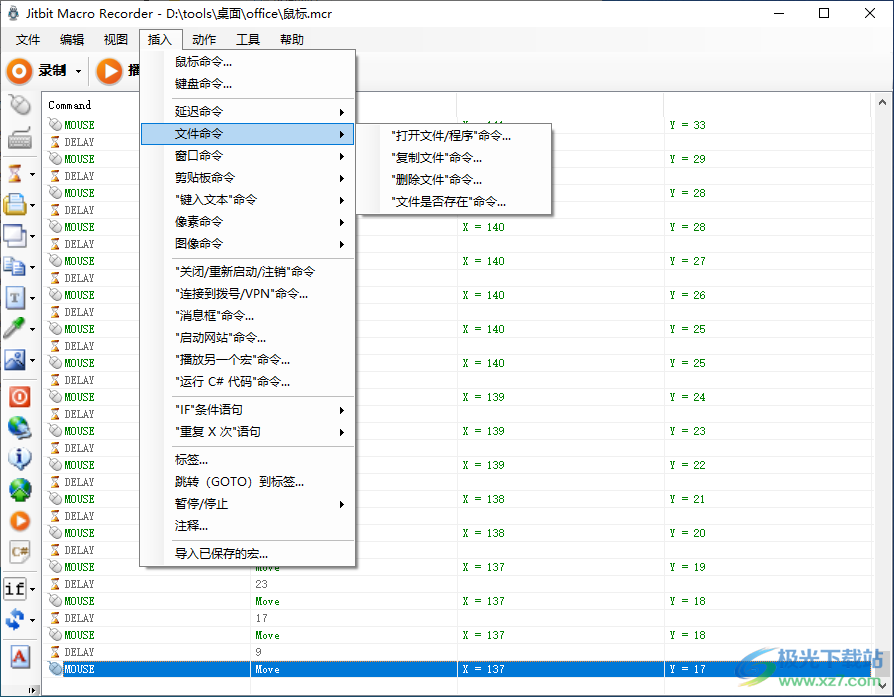Choose 注释... menu entry
The height and width of the screenshot is (697, 894).
tap(247, 526)
